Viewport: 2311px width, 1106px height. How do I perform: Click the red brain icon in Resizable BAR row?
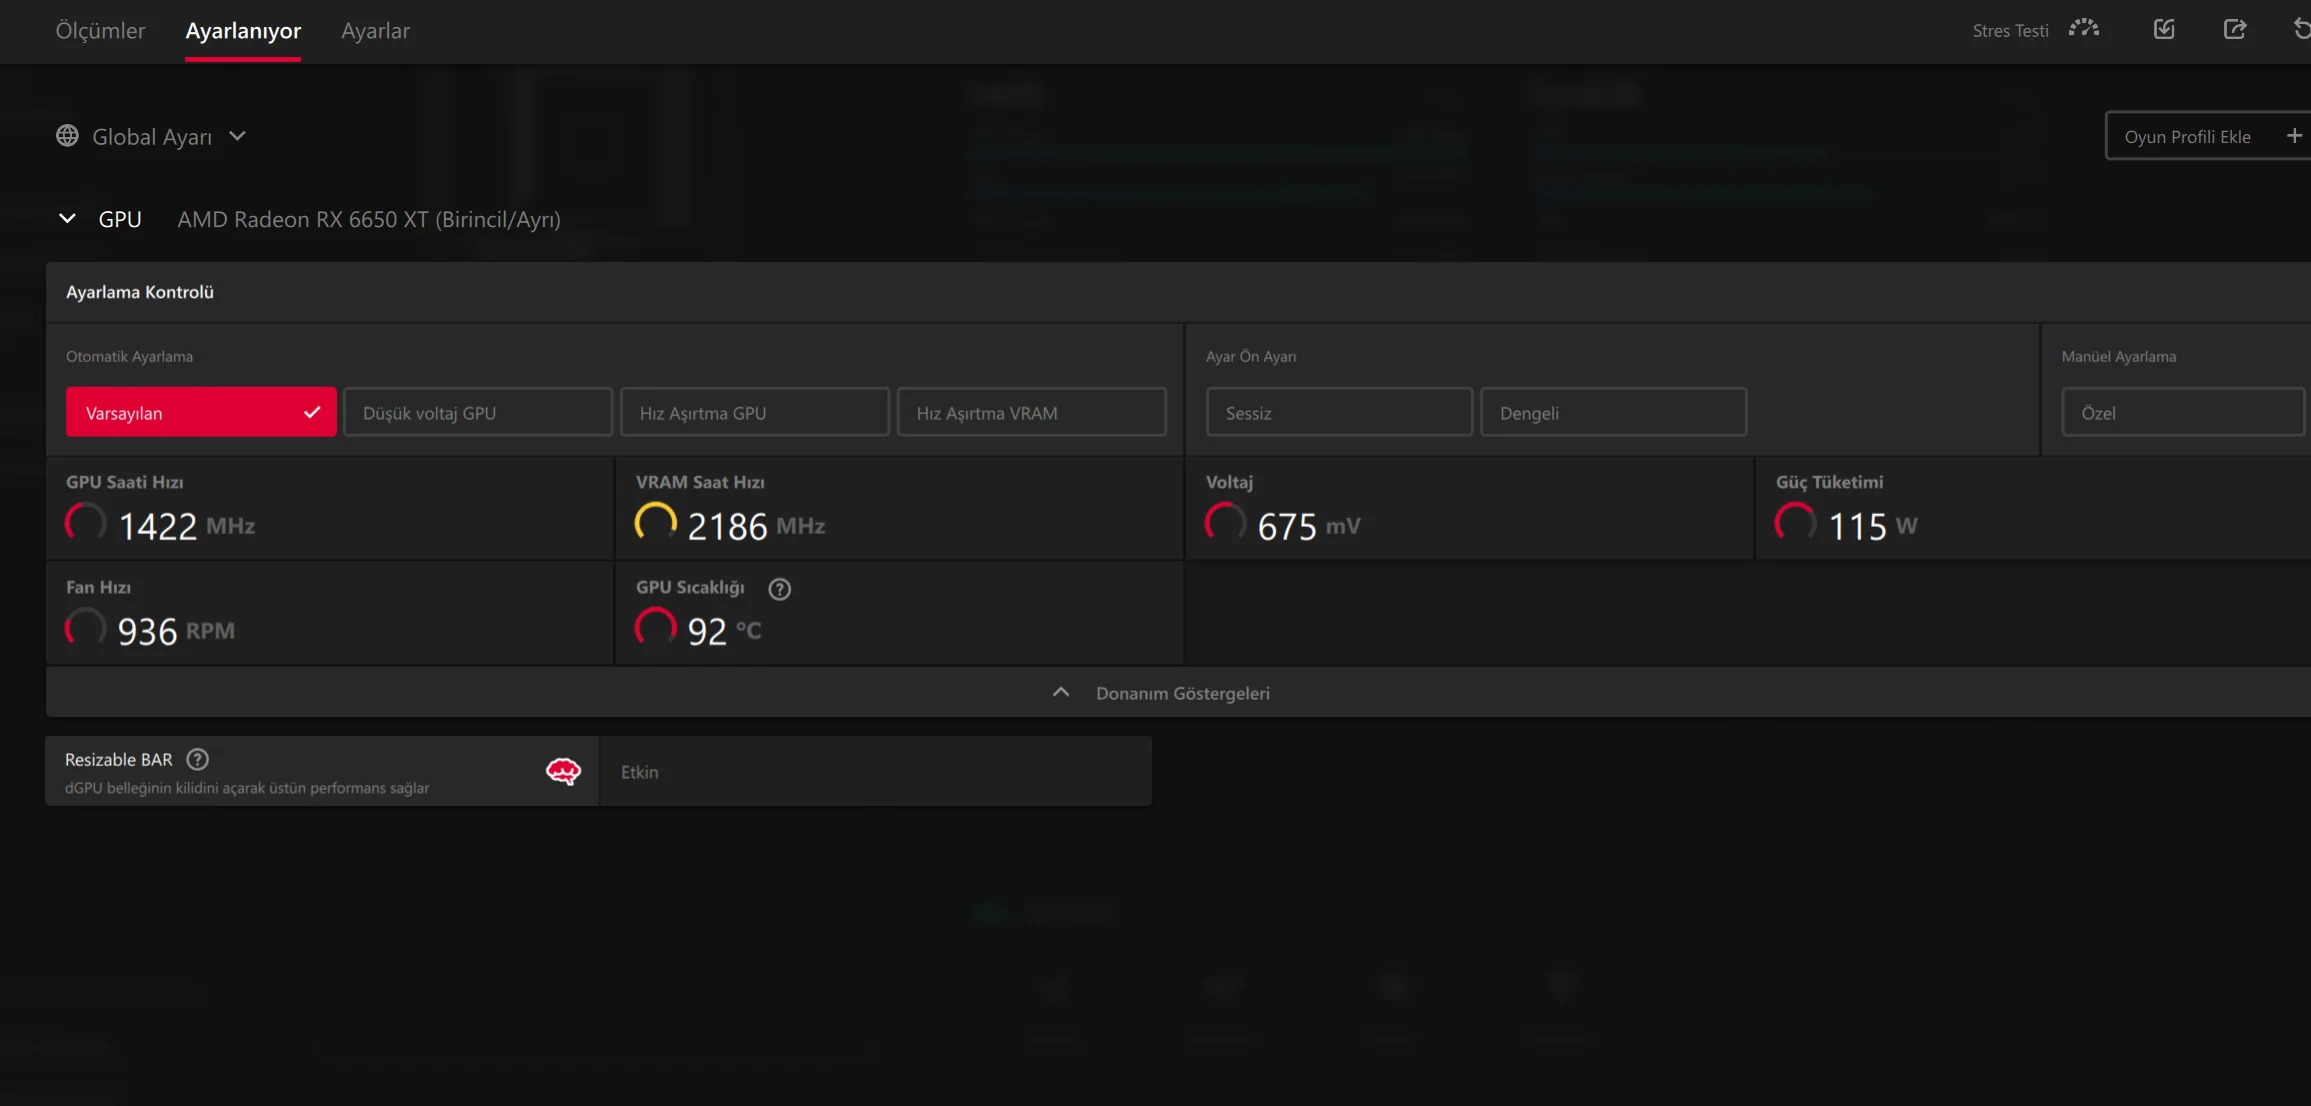pyautogui.click(x=563, y=771)
